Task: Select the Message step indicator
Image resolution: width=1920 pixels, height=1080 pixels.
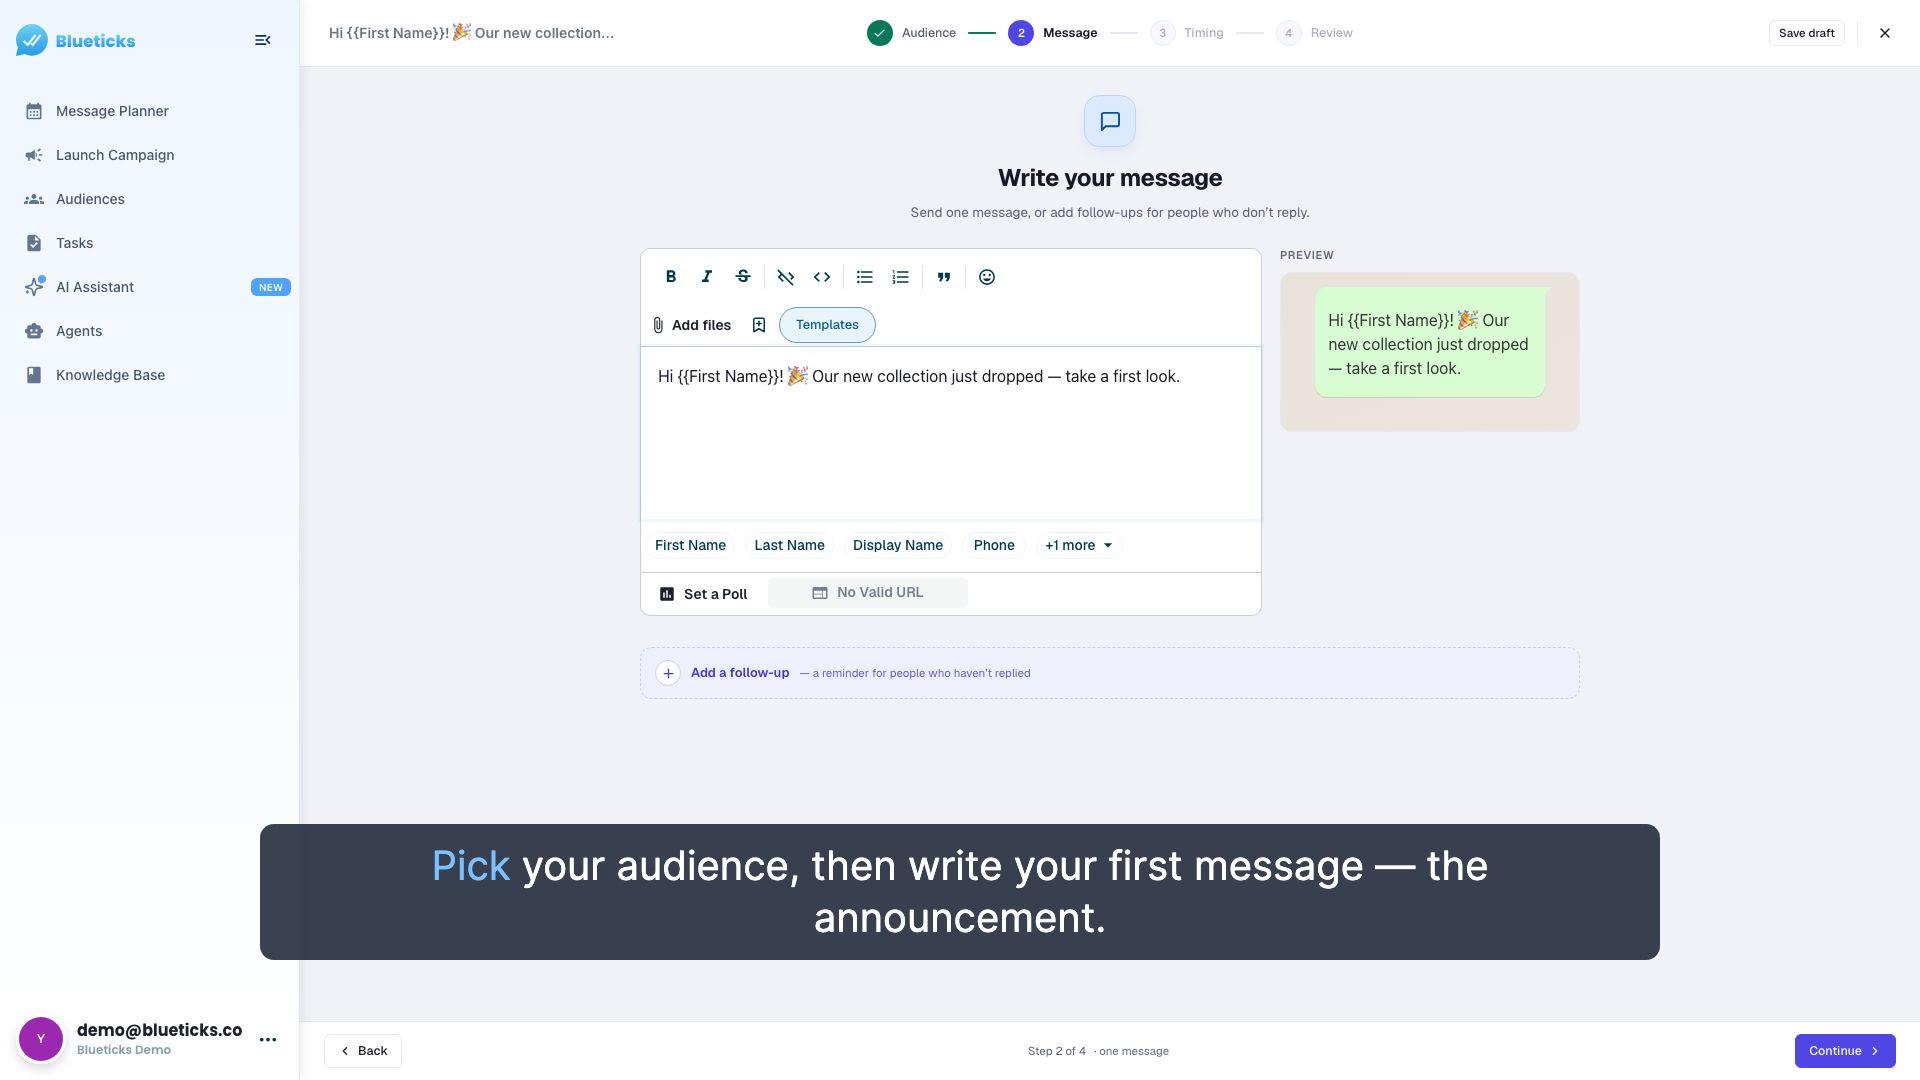Action: [x=1052, y=33]
